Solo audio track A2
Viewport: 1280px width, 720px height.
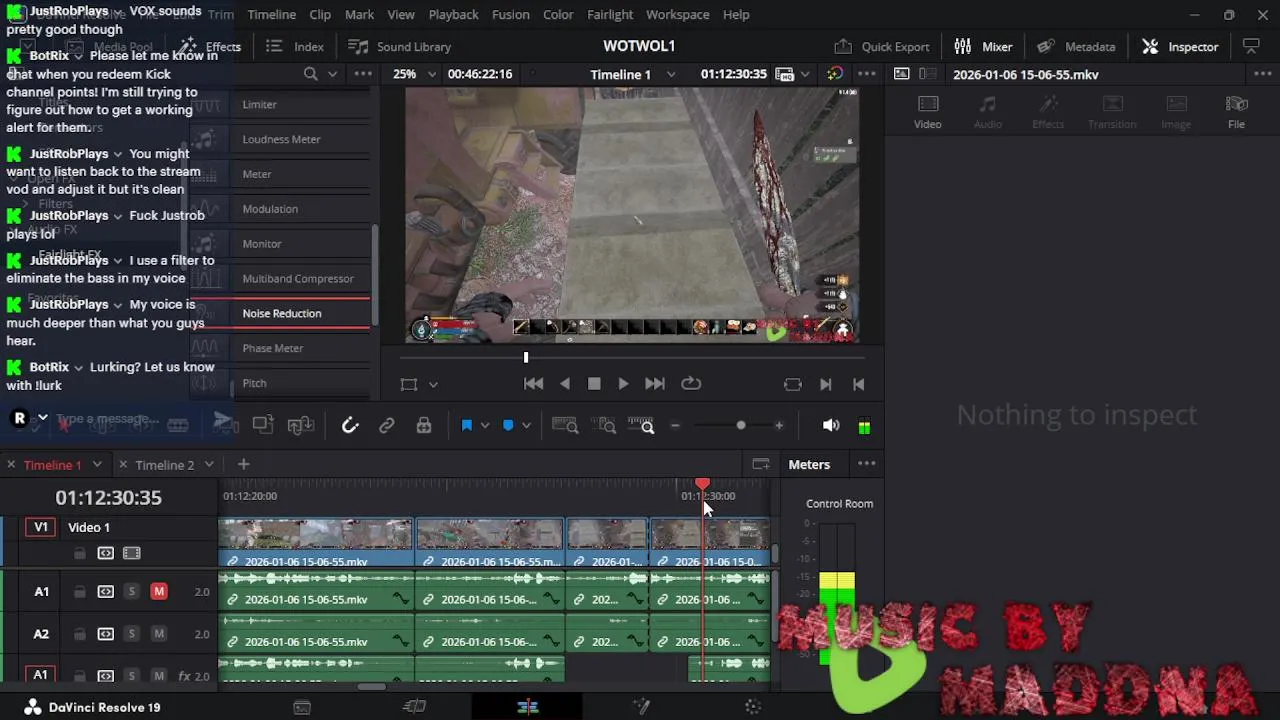pyautogui.click(x=131, y=634)
